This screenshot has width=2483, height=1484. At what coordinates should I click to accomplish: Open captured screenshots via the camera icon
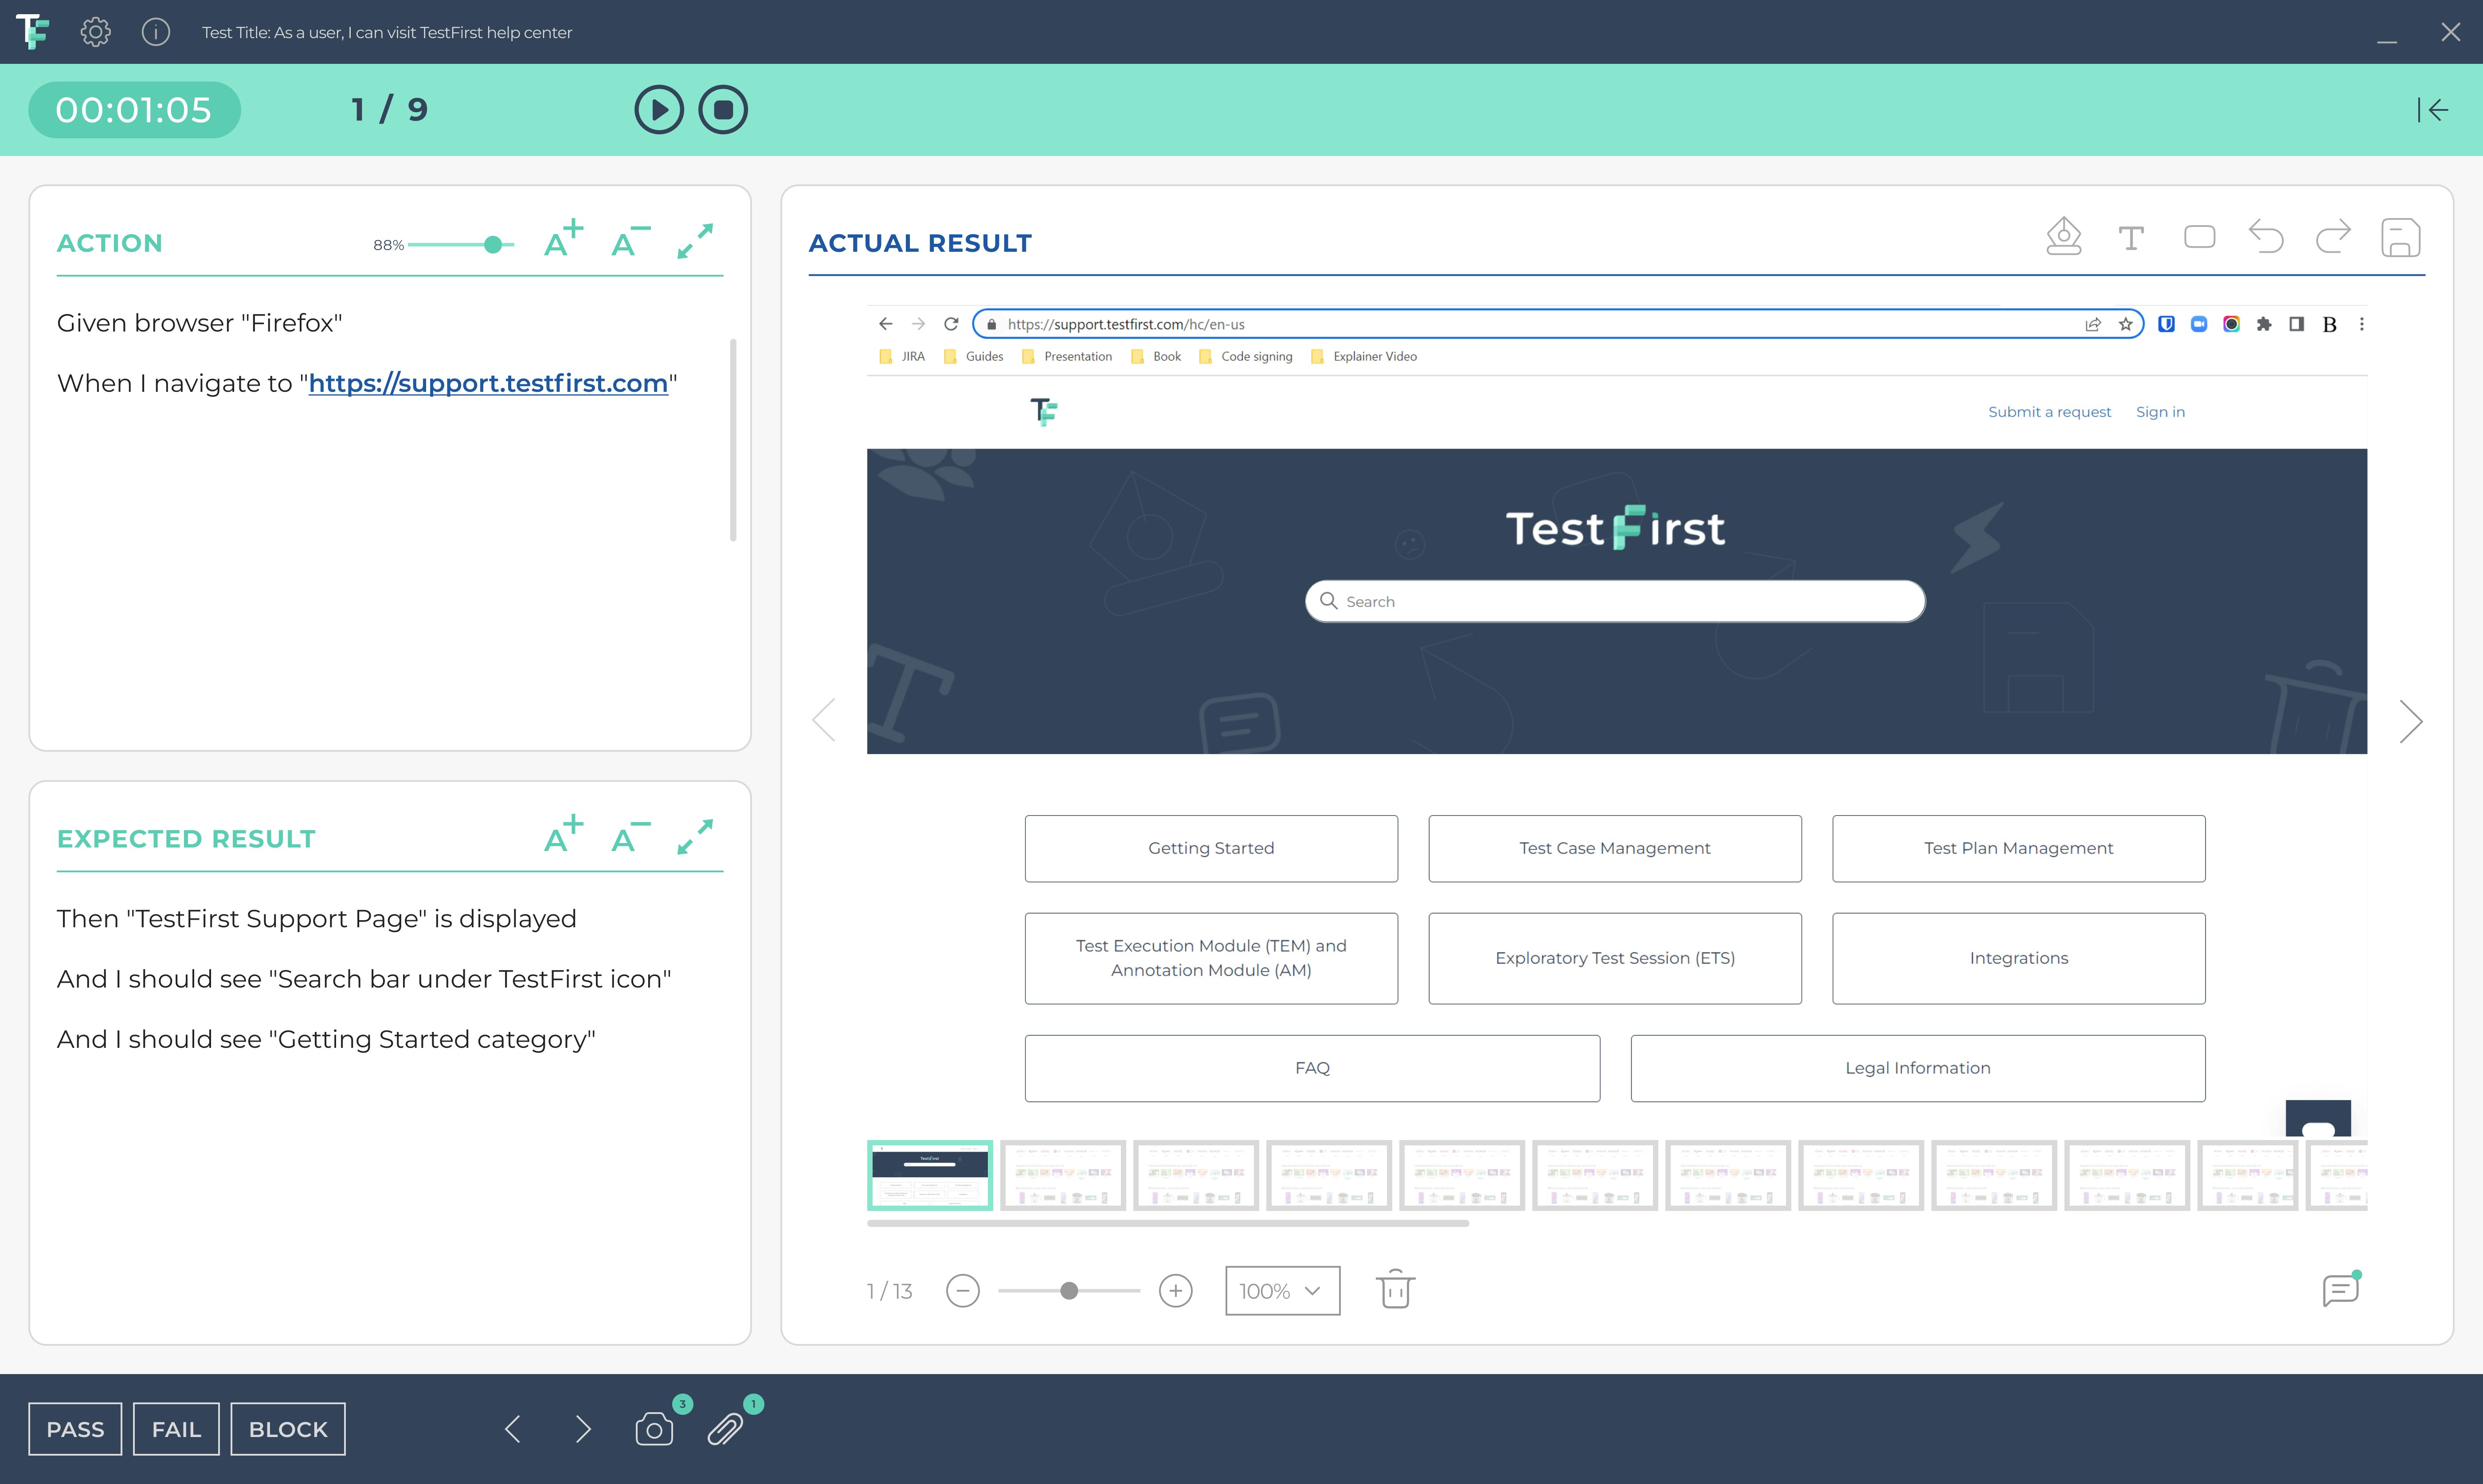pyautogui.click(x=654, y=1429)
